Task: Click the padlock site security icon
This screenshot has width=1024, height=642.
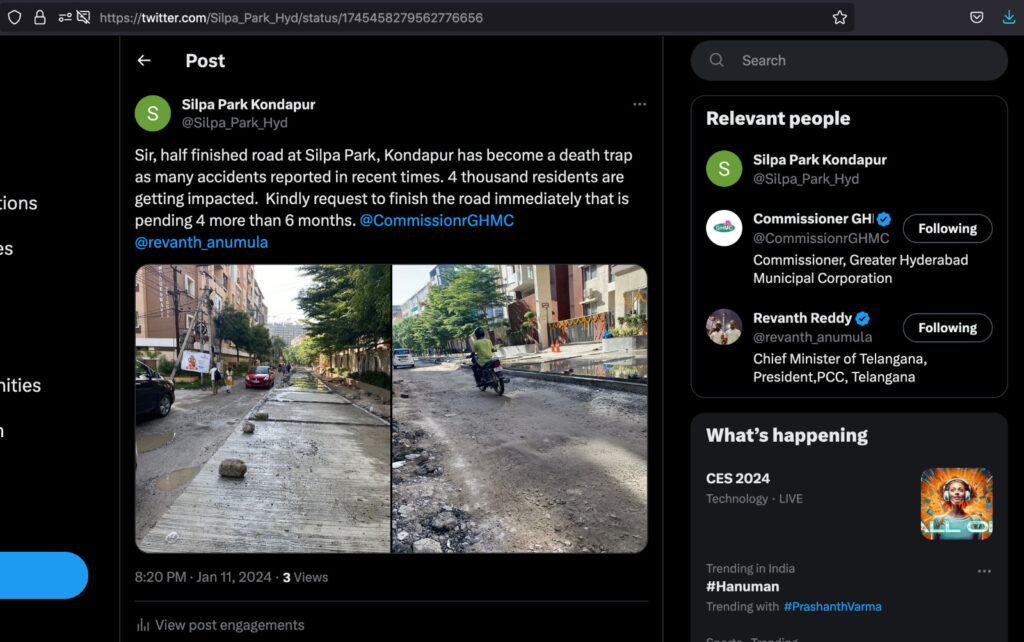Action: click(x=40, y=18)
